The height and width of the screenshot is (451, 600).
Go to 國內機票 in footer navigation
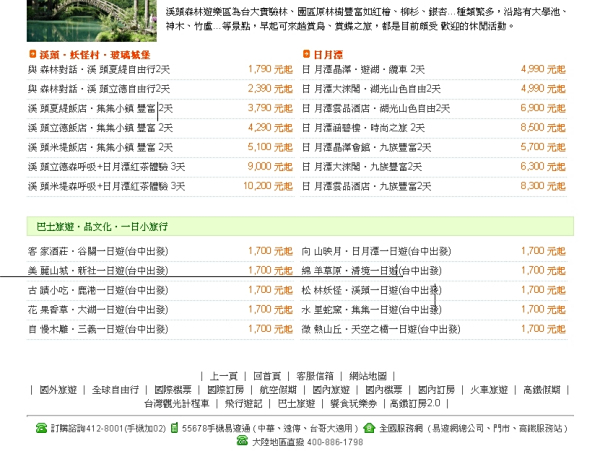click(x=384, y=390)
